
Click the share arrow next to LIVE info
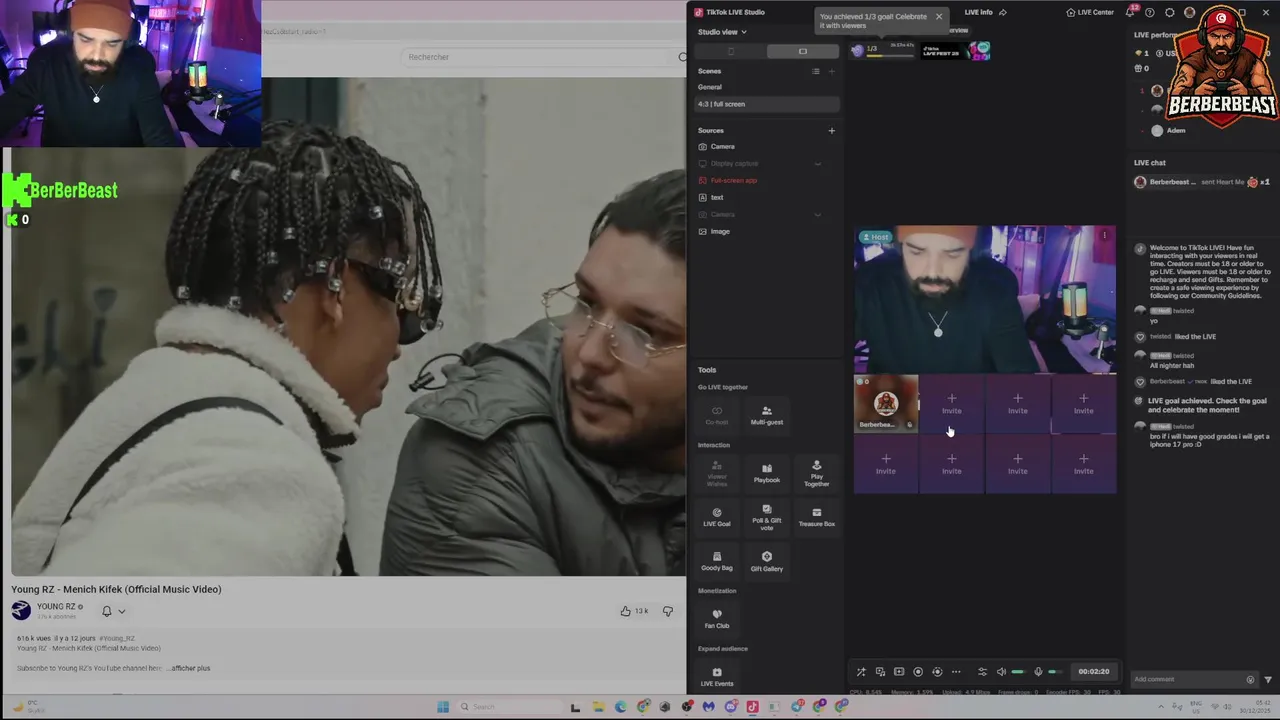tap(1003, 12)
